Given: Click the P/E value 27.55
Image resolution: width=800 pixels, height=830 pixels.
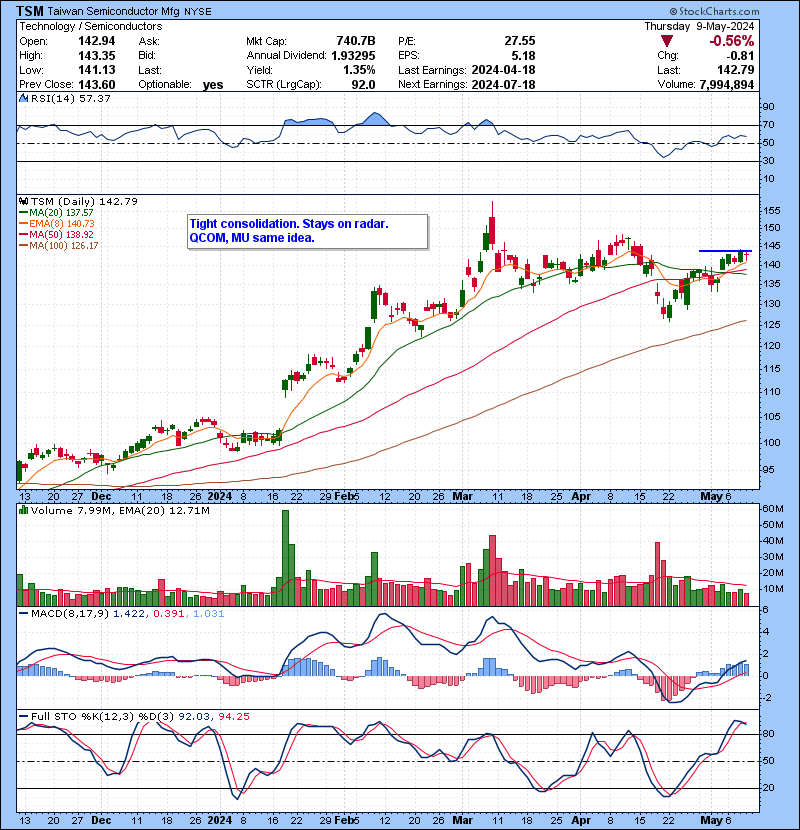Looking at the screenshot, I should click(x=520, y=41).
